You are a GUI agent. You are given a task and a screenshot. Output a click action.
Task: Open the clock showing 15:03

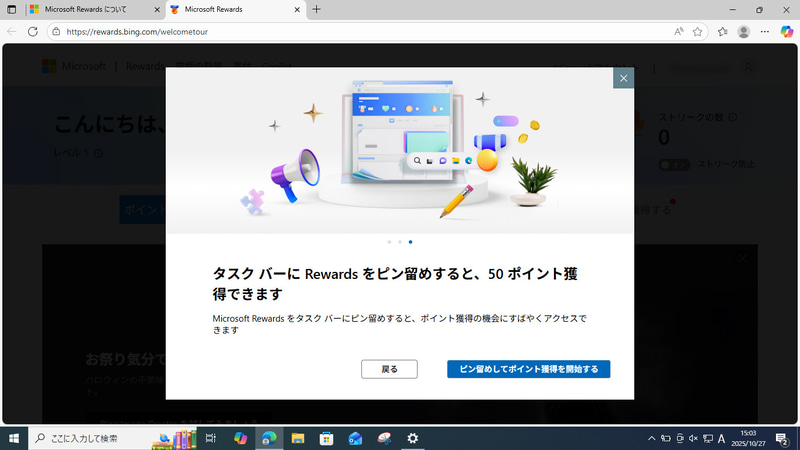(748, 438)
